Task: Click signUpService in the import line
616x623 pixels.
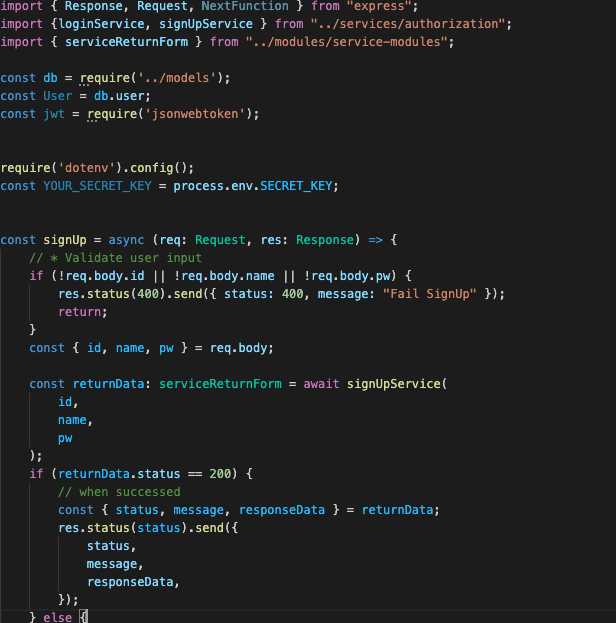Action: 206,24
